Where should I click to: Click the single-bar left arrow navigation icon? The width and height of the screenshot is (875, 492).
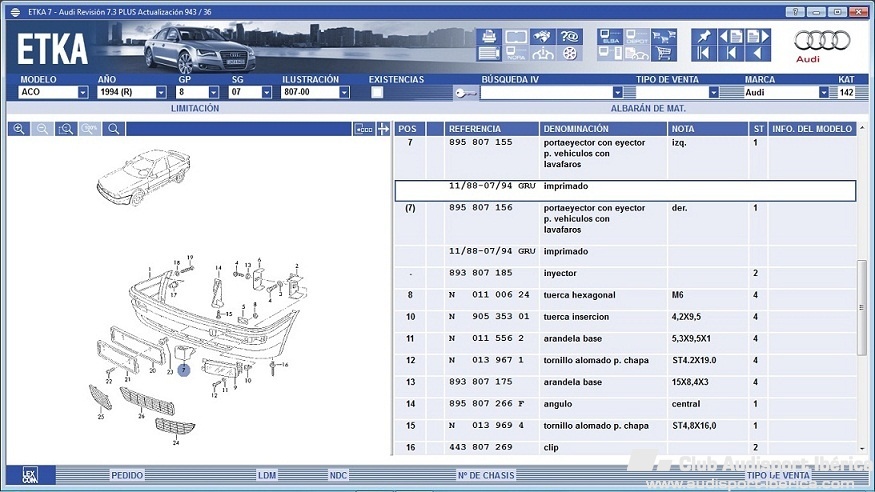(x=730, y=54)
